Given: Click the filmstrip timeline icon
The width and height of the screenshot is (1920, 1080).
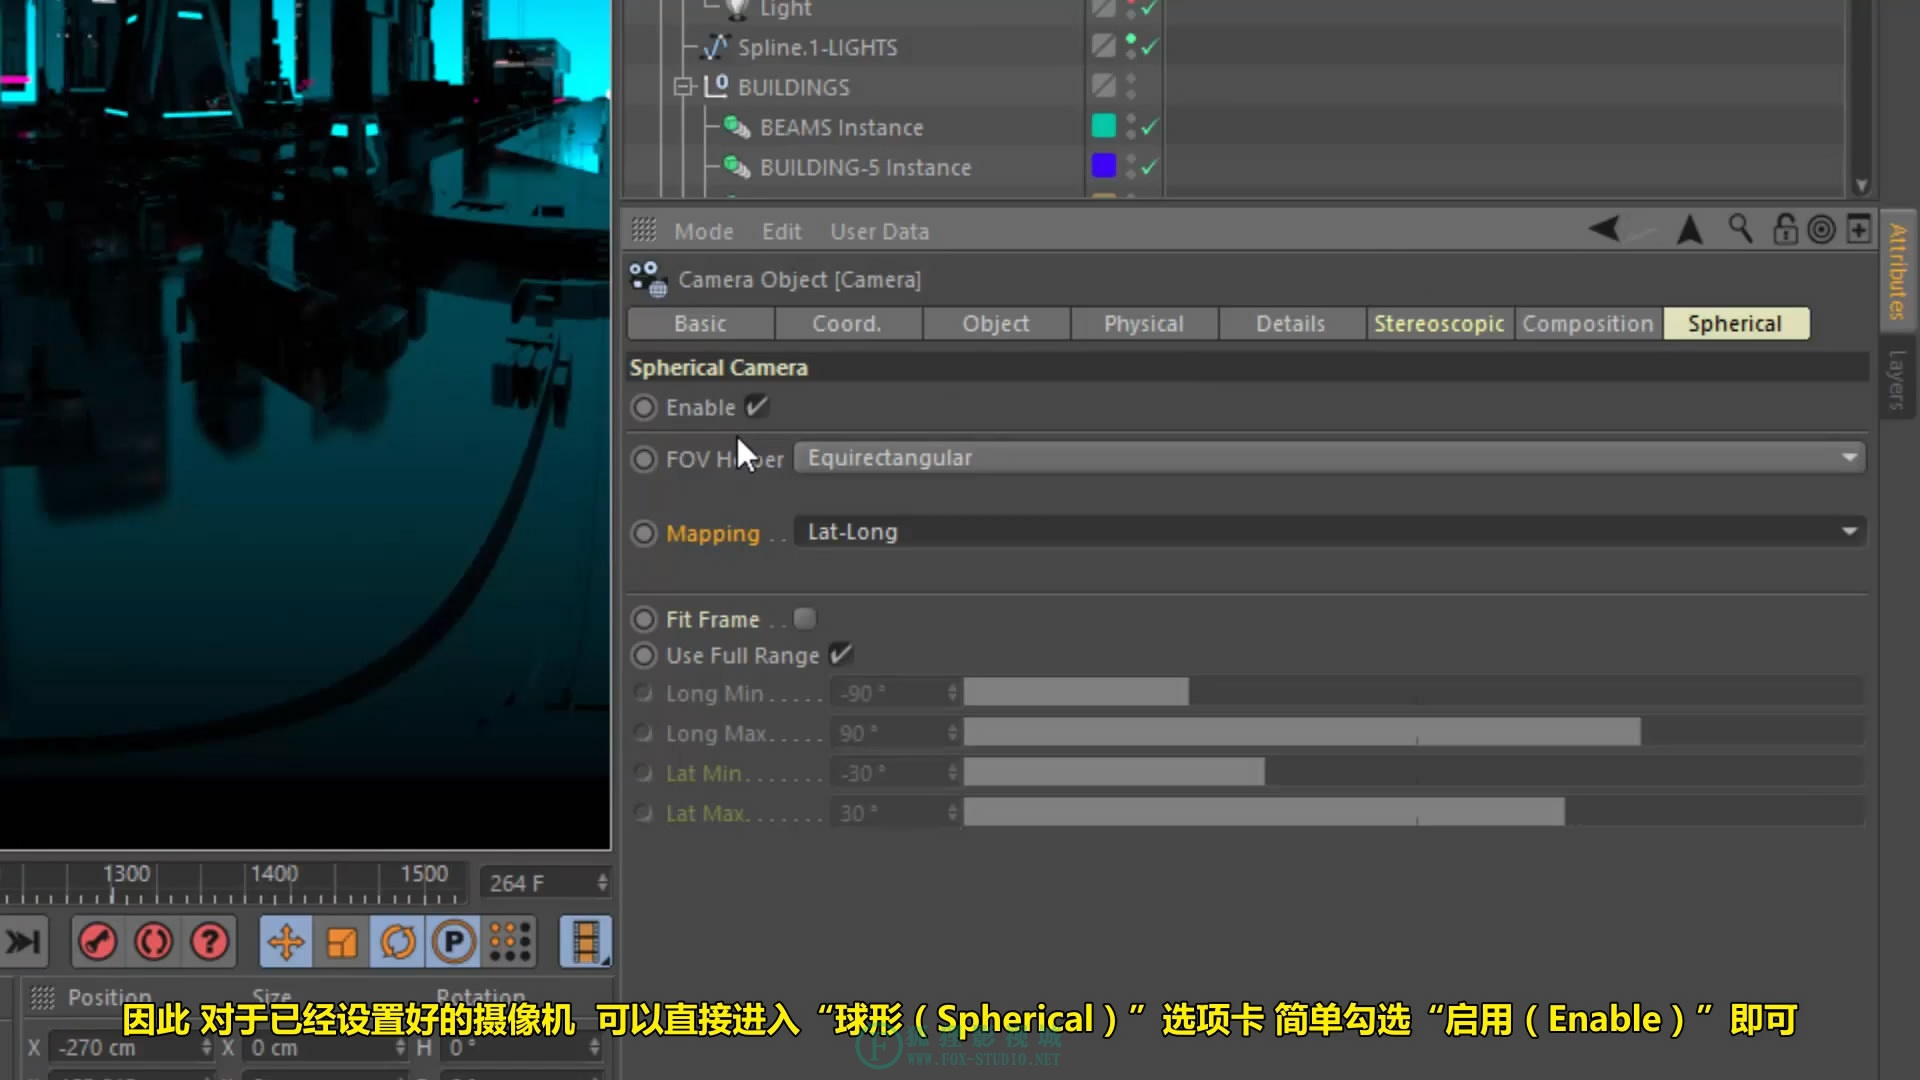Looking at the screenshot, I should tap(586, 942).
